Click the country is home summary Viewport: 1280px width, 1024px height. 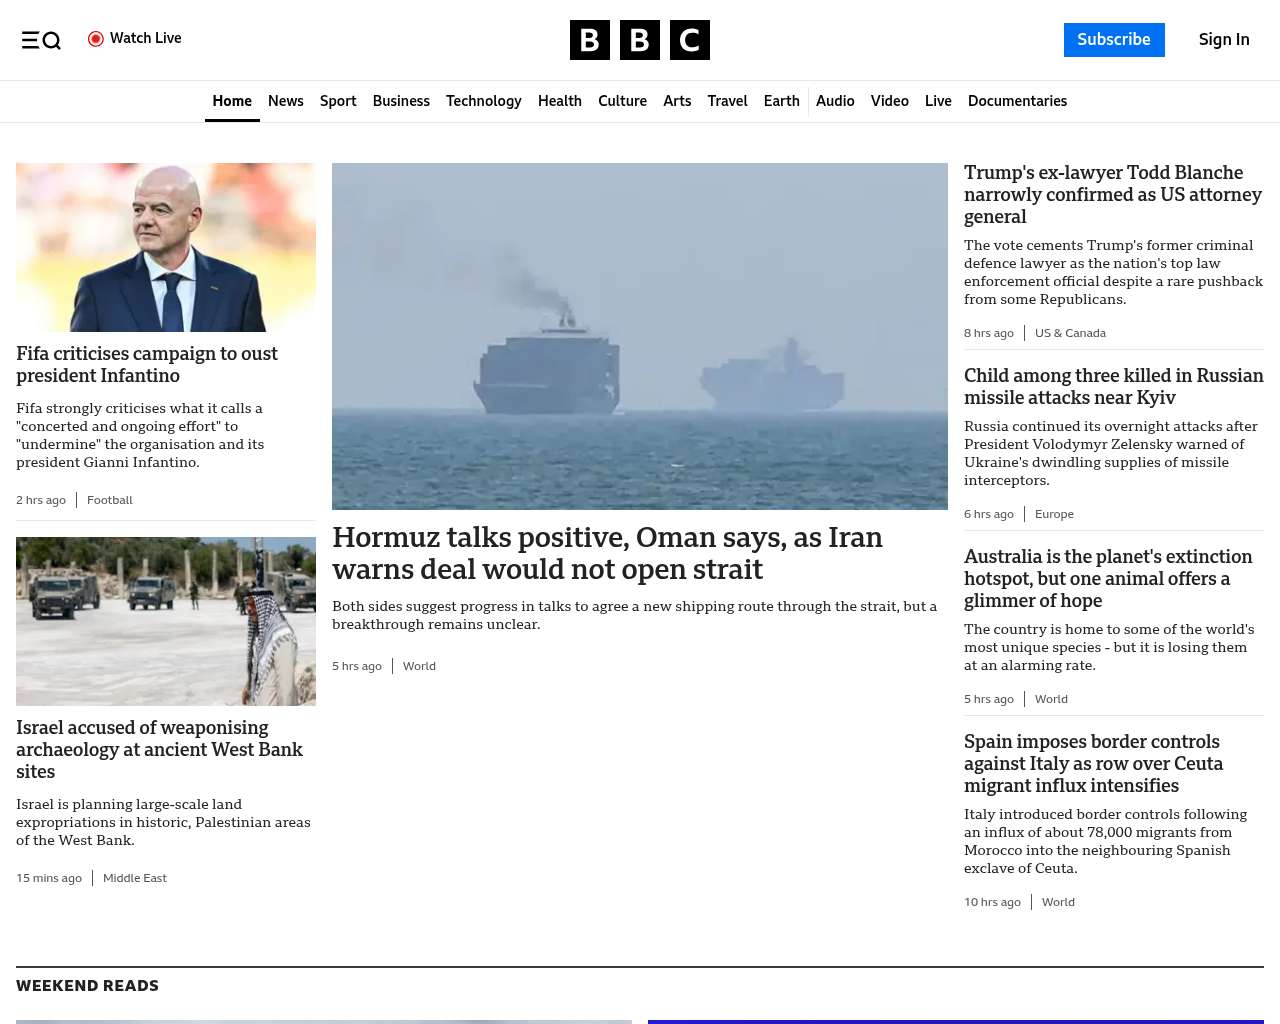click(1109, 647)
